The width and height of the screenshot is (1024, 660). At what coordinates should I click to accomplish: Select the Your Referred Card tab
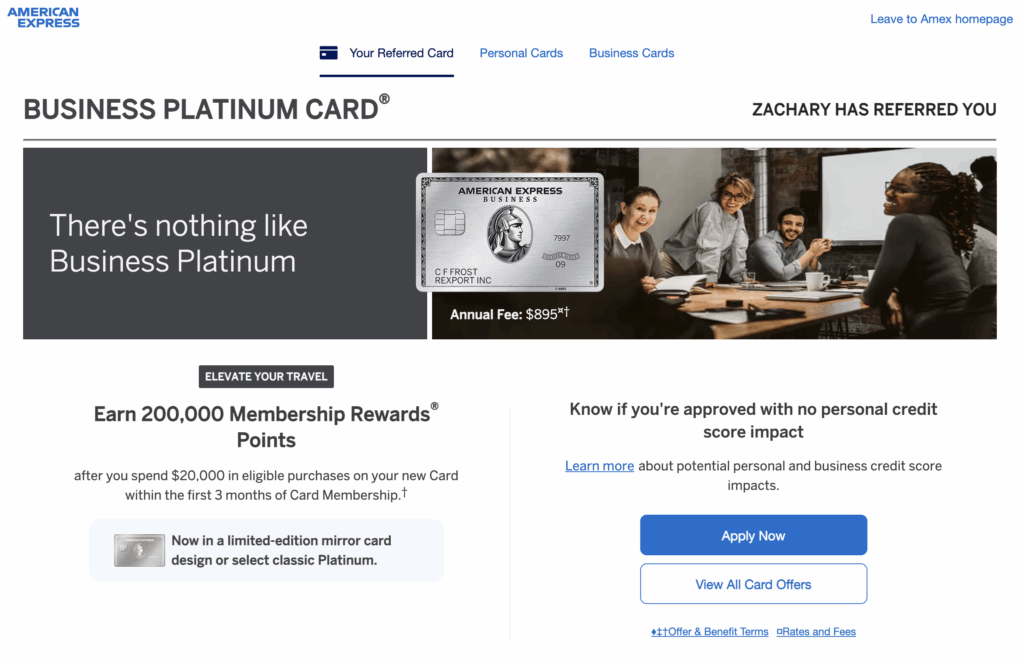pyautogui.click(x=402, y=53)
